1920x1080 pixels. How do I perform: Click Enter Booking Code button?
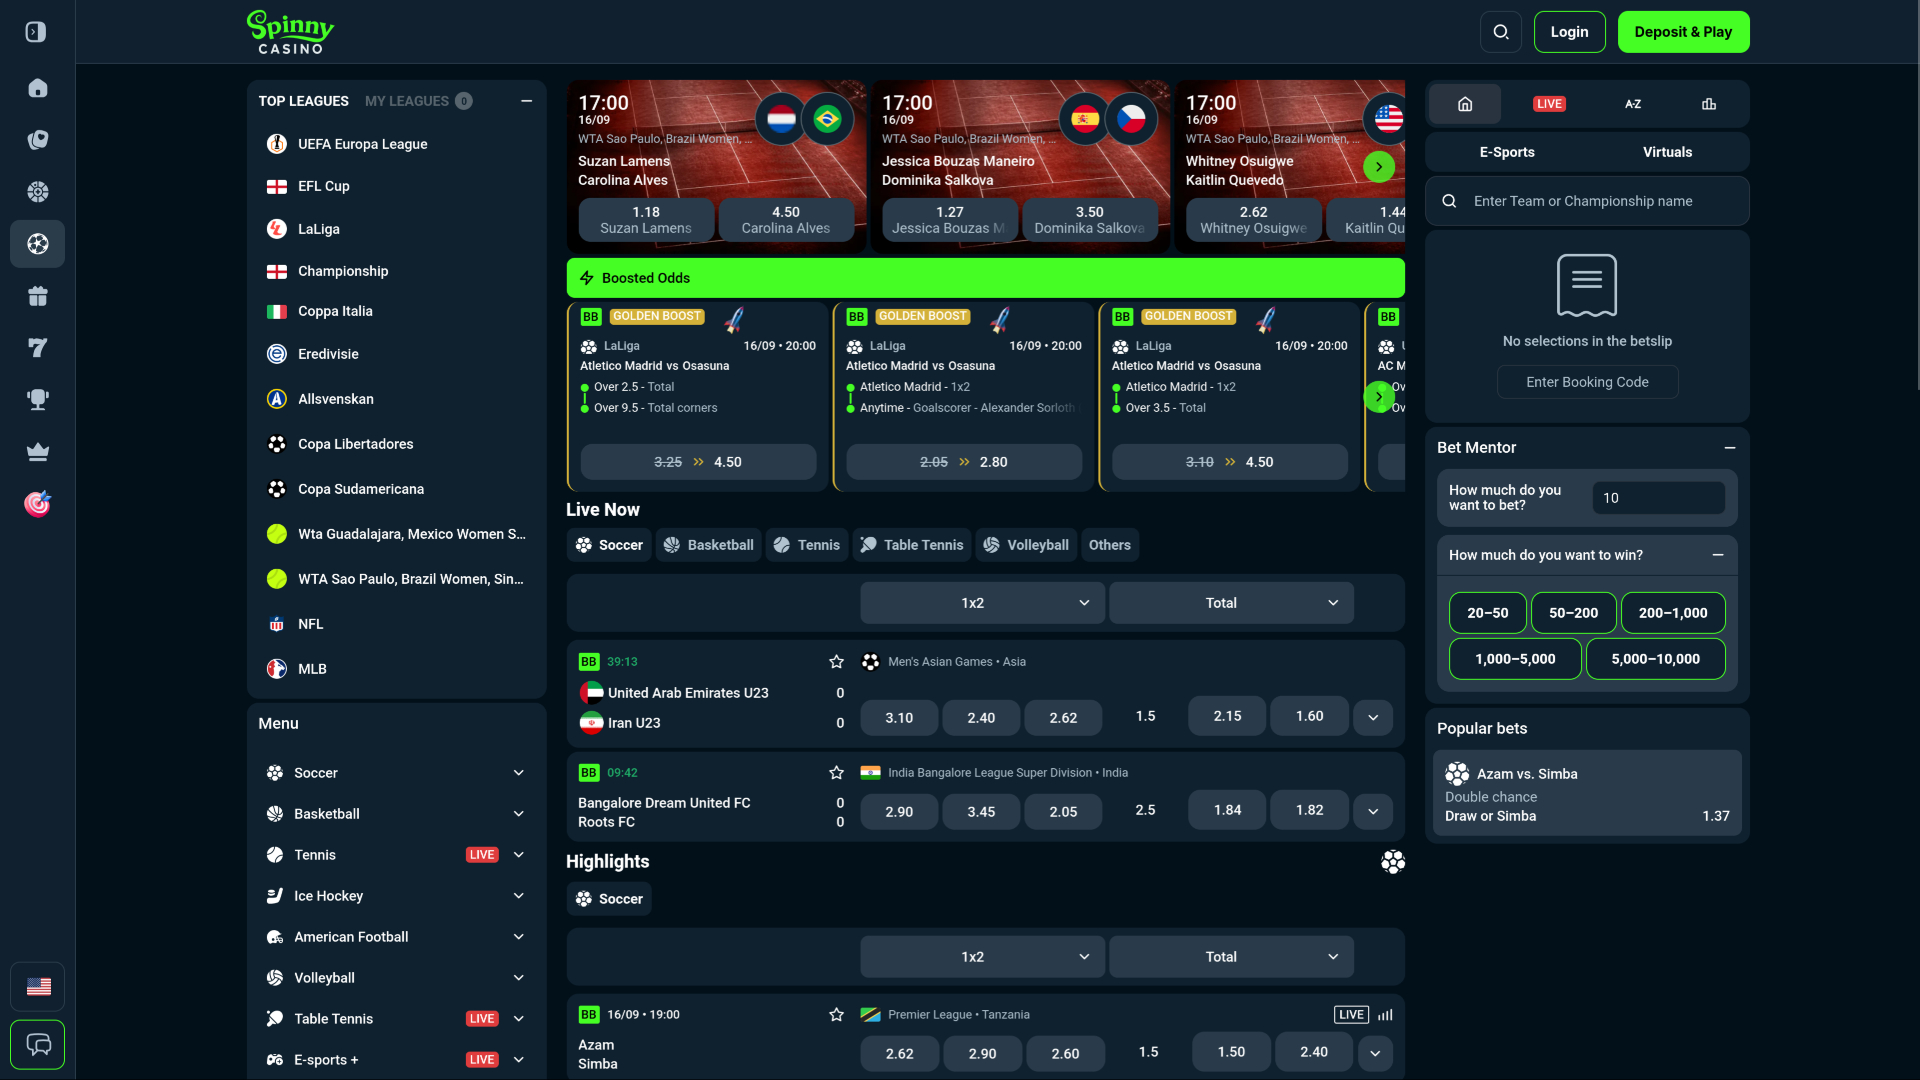coord(1587,382)
